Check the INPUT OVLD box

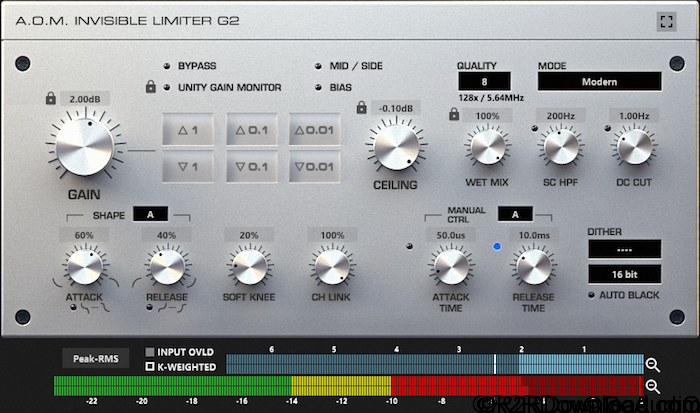(150, 352)
